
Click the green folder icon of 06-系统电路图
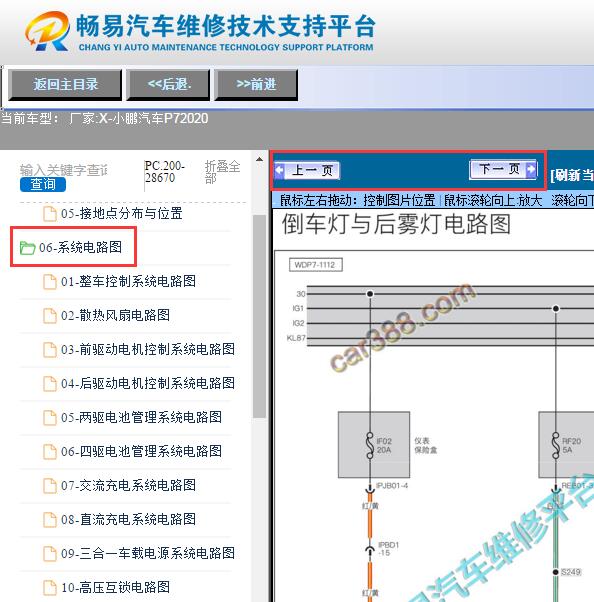27,248
